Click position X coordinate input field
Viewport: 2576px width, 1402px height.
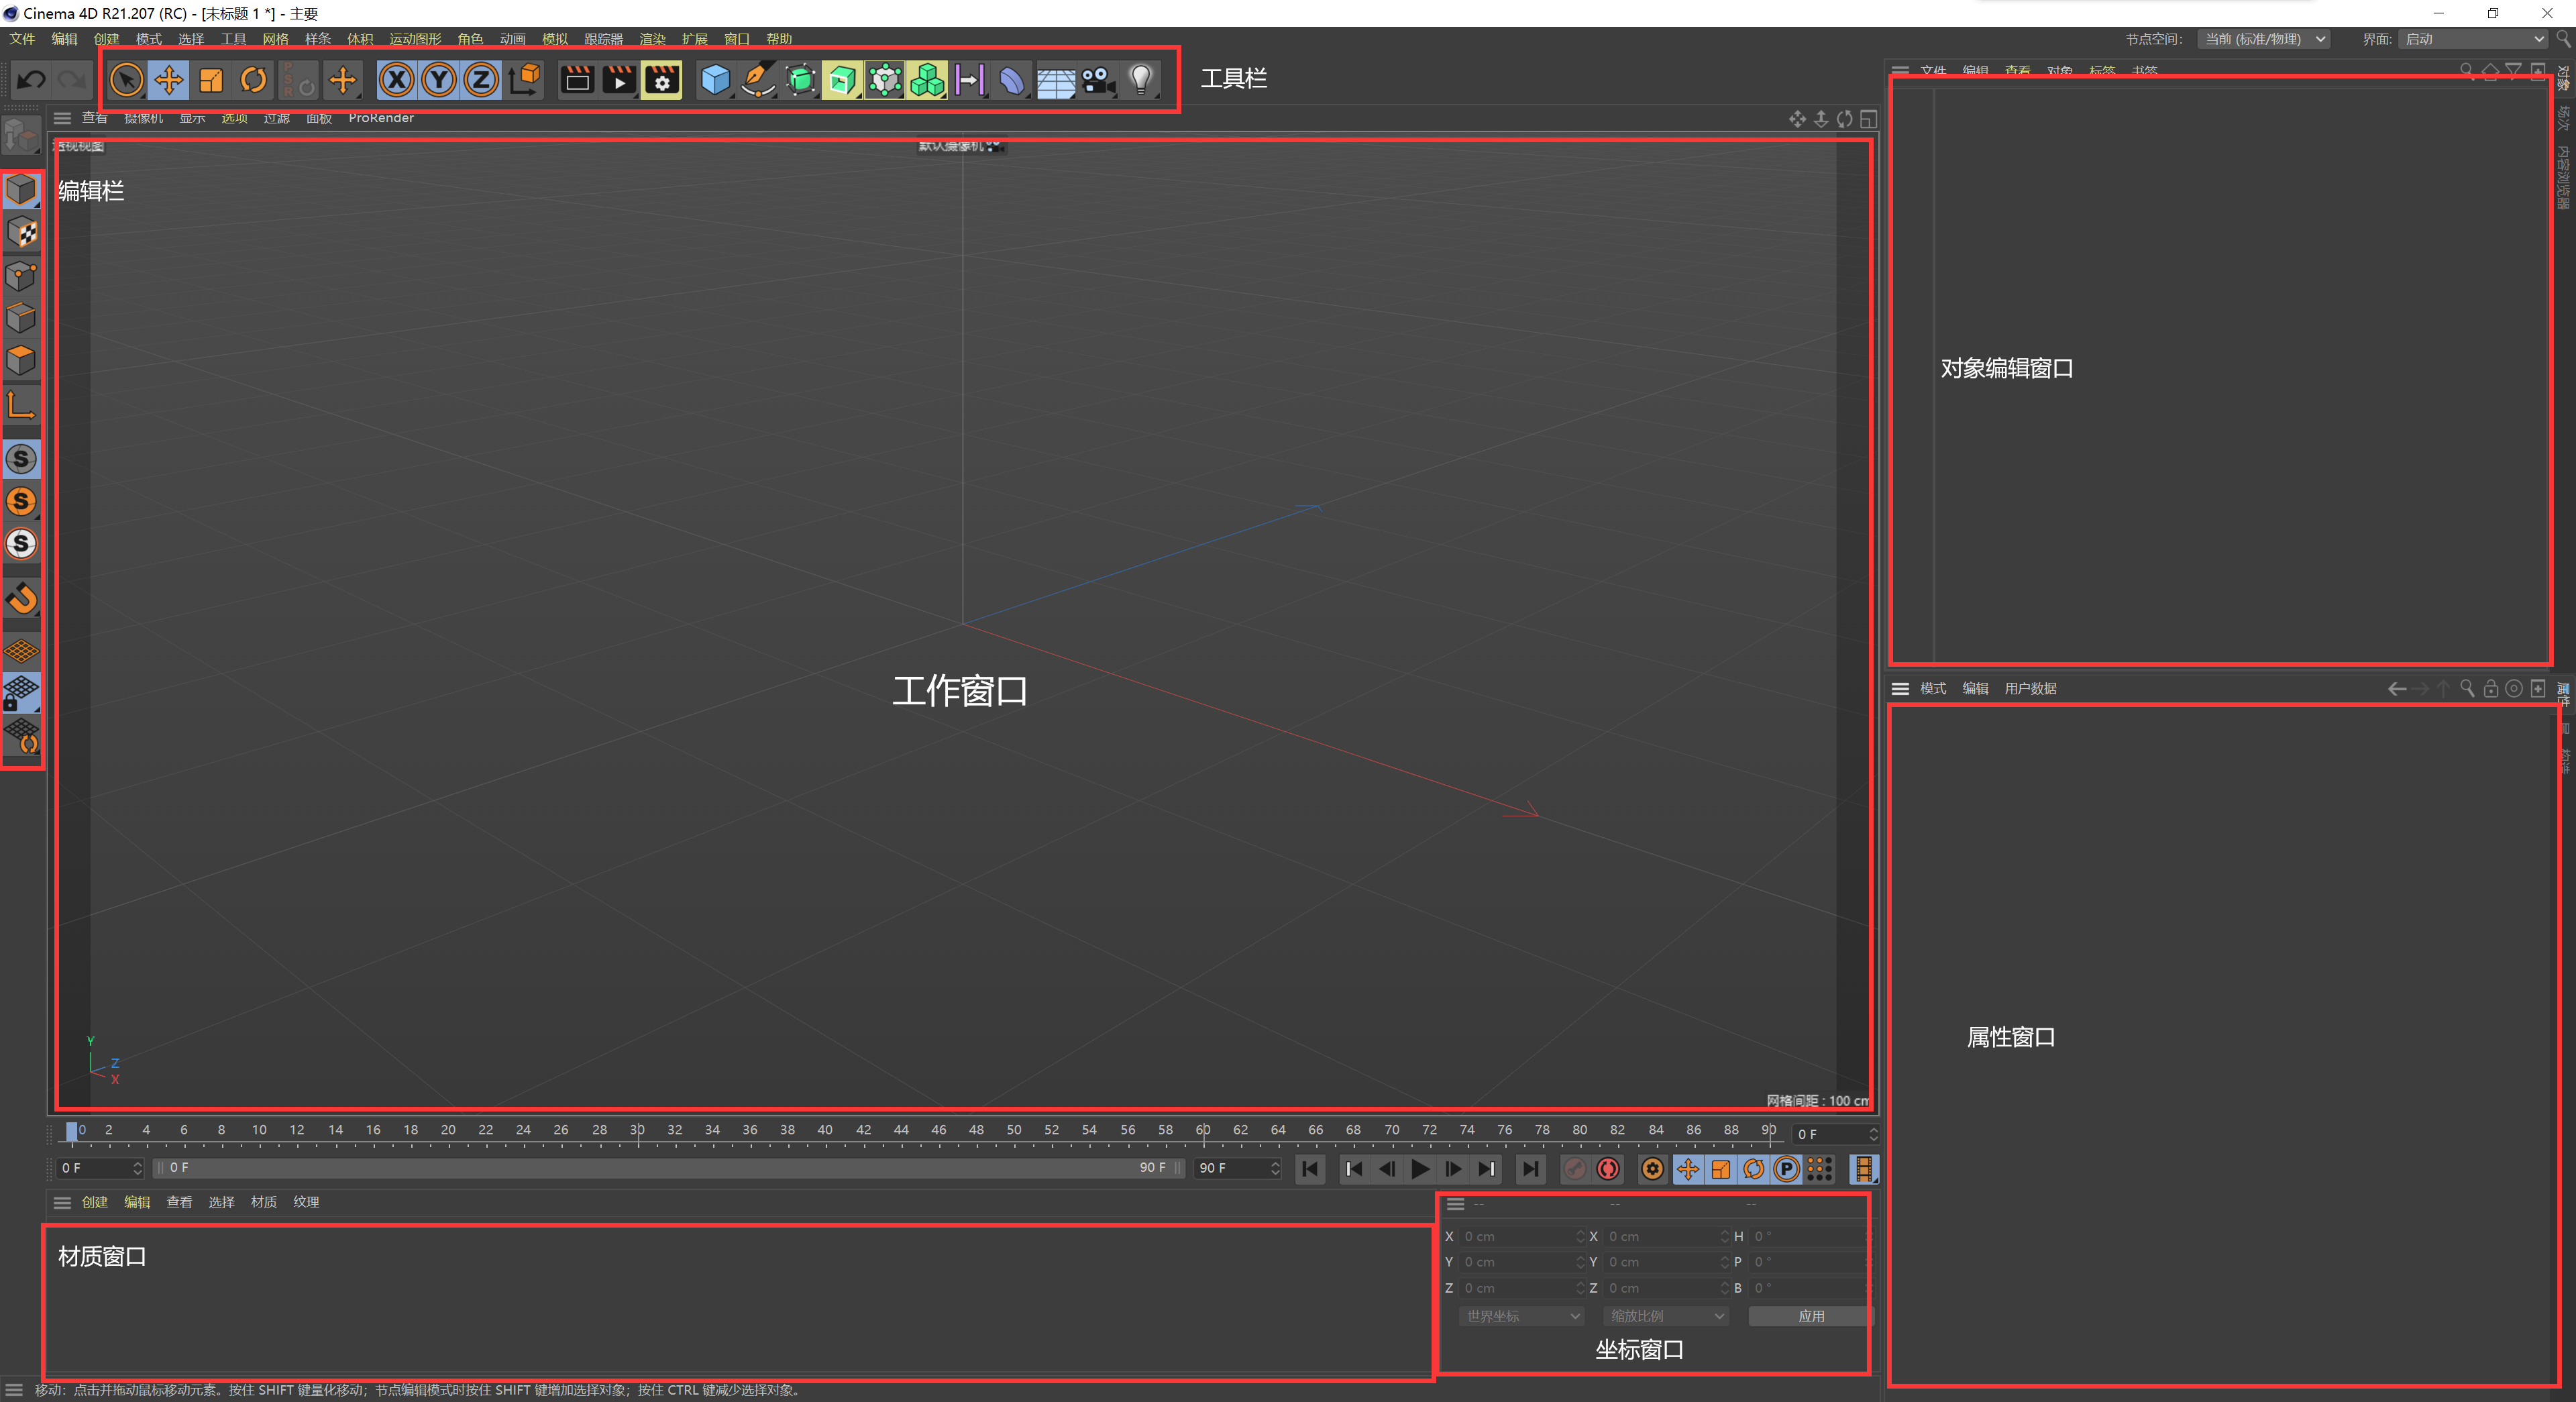(x=1523, y=1237)
